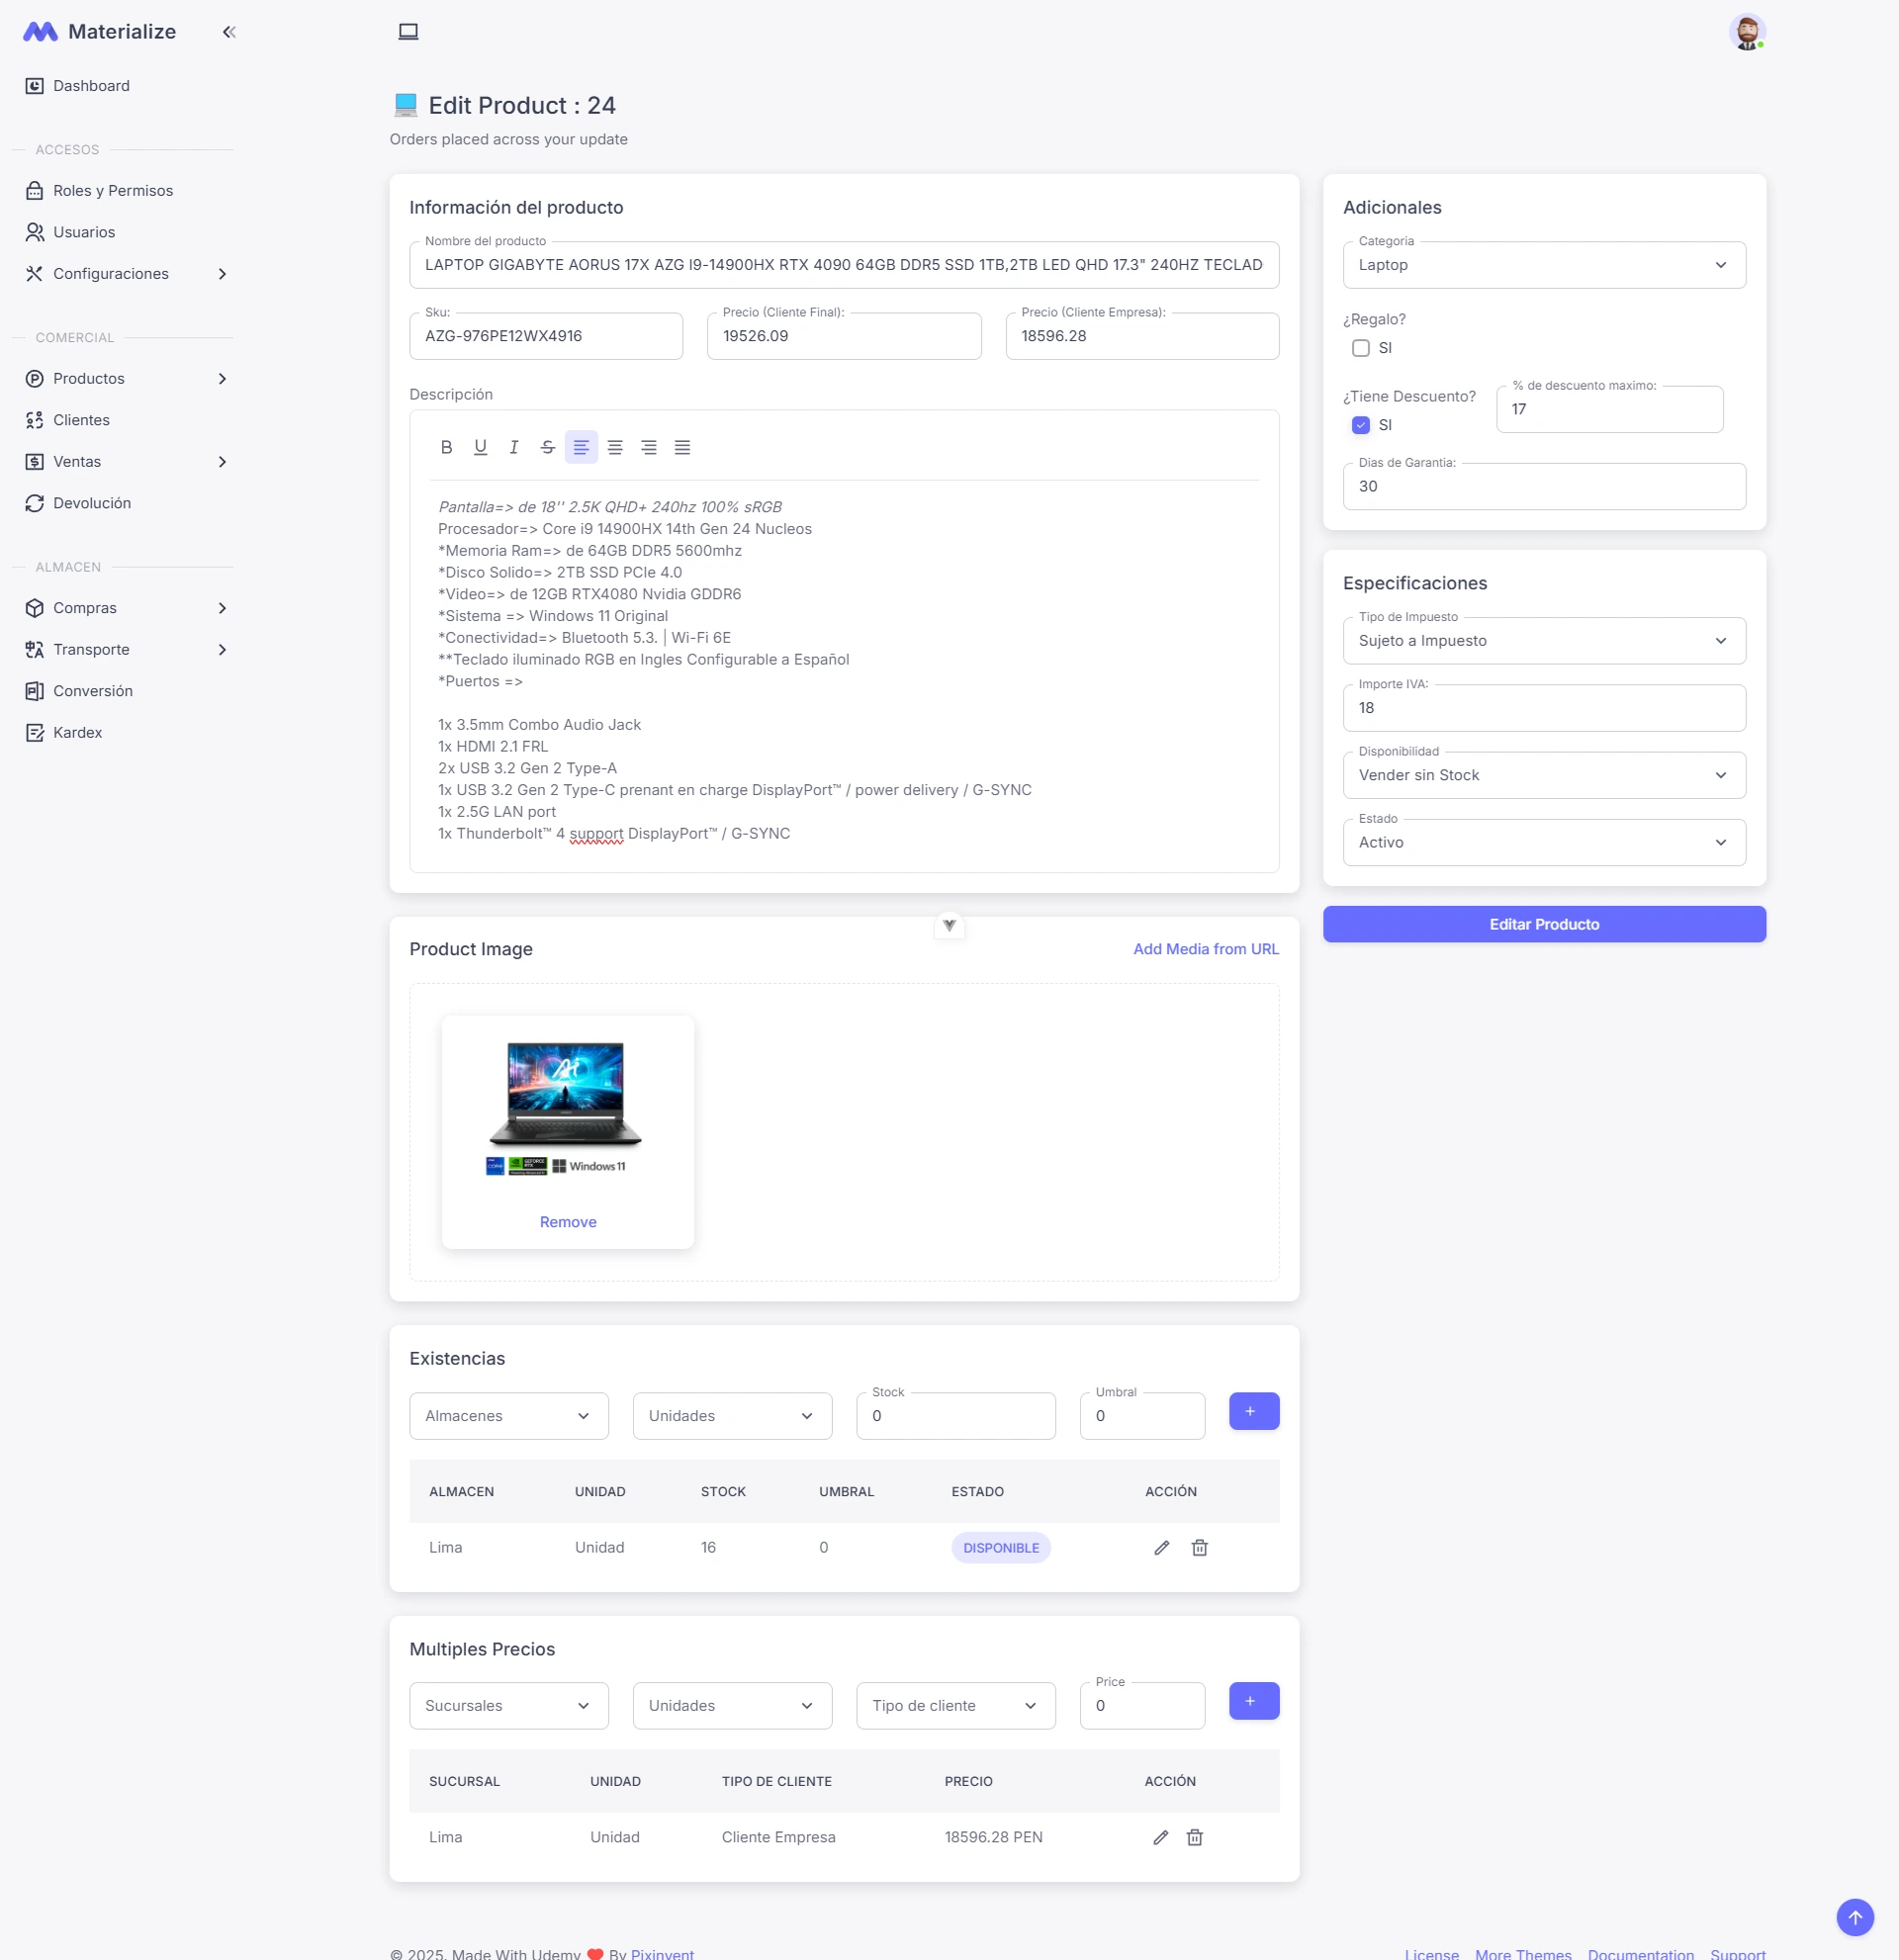The width and height of the screenshot is (1899, 1960).
Task: Open the Disponibilidad dropdown
Action: pyautogui.click(x=1543, y=775)
